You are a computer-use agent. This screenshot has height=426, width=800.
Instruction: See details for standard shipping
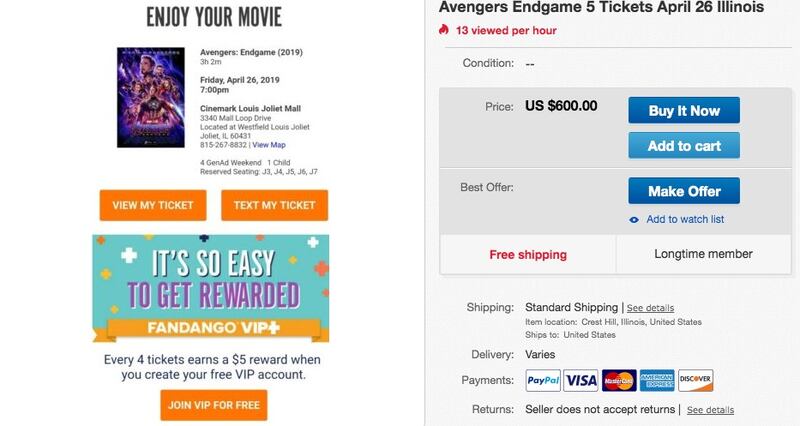click(x=651, y=308)
